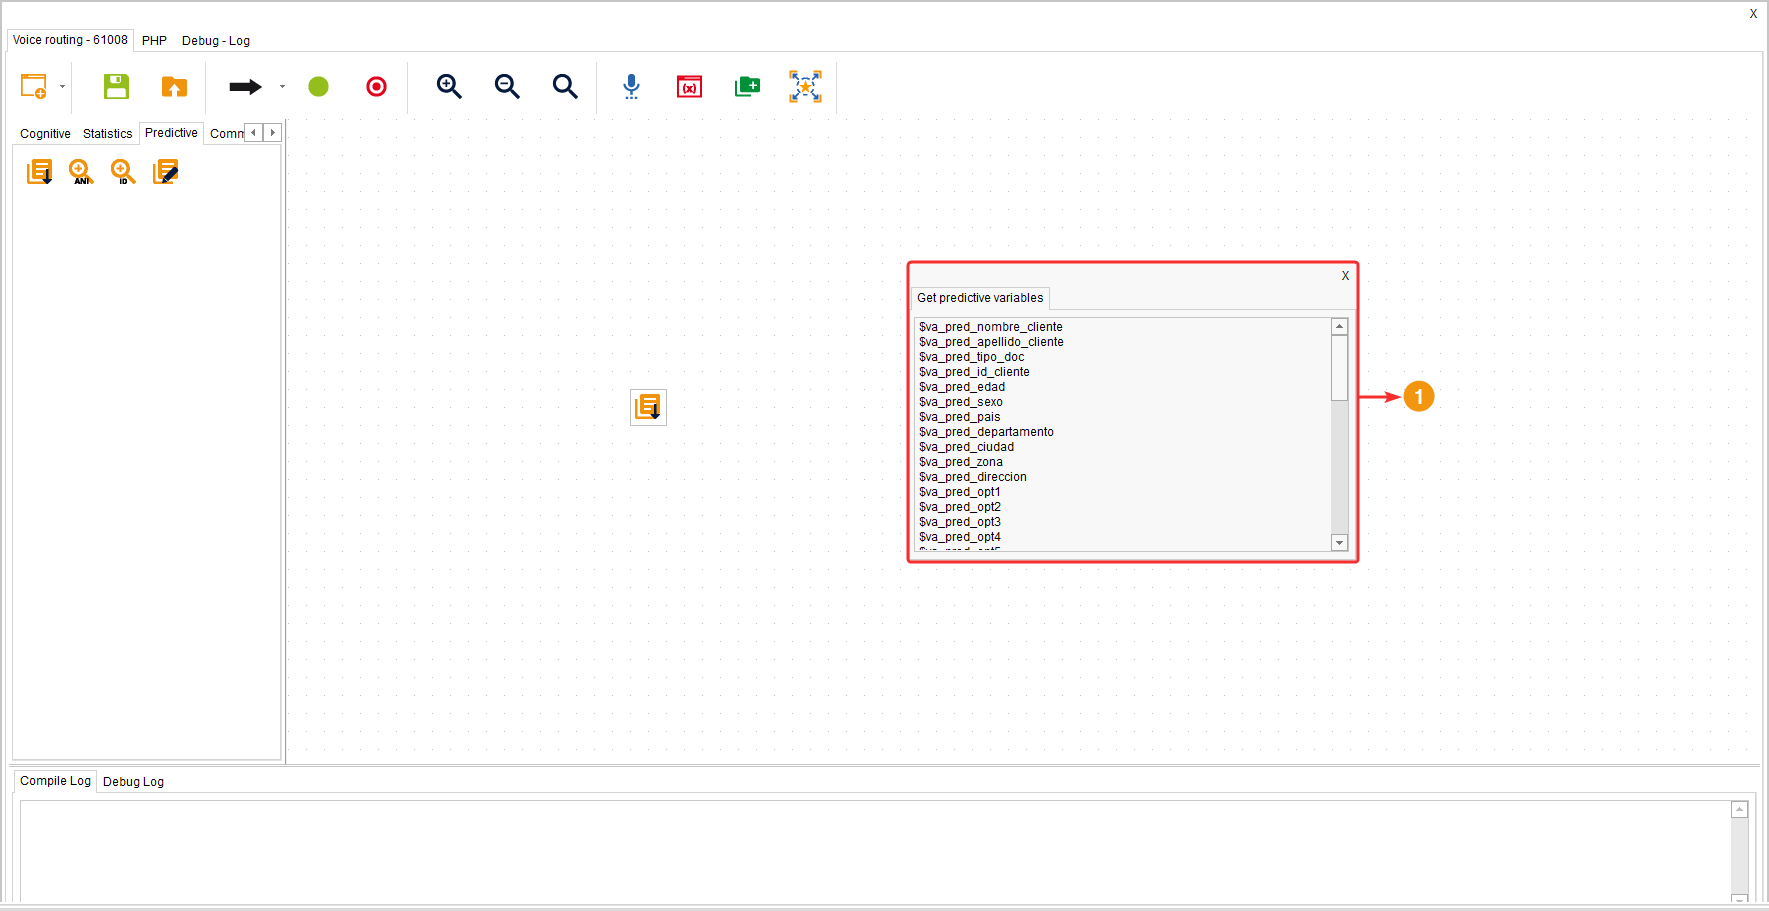
Task: Zoom out with the minus magnifier
Action: tap(507, 87)
